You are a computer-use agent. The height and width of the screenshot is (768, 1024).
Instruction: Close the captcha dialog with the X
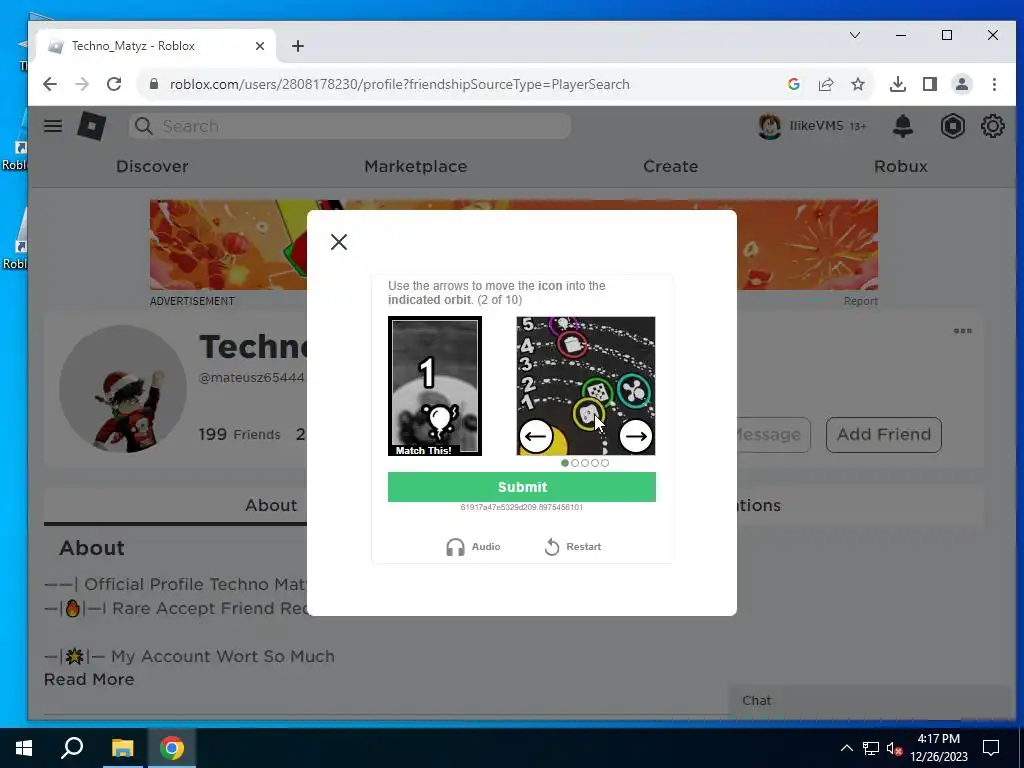pyautogui.click(x=339, y=242)
